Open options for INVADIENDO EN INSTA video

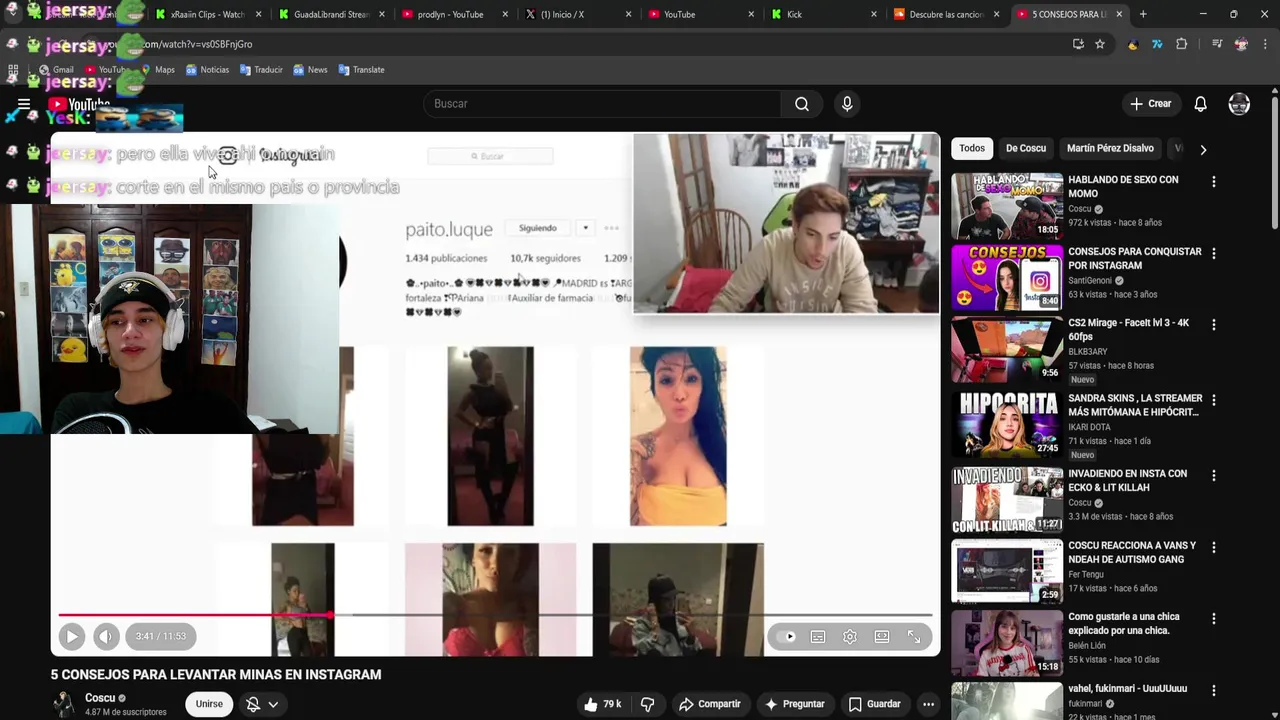coord(1213,476)
